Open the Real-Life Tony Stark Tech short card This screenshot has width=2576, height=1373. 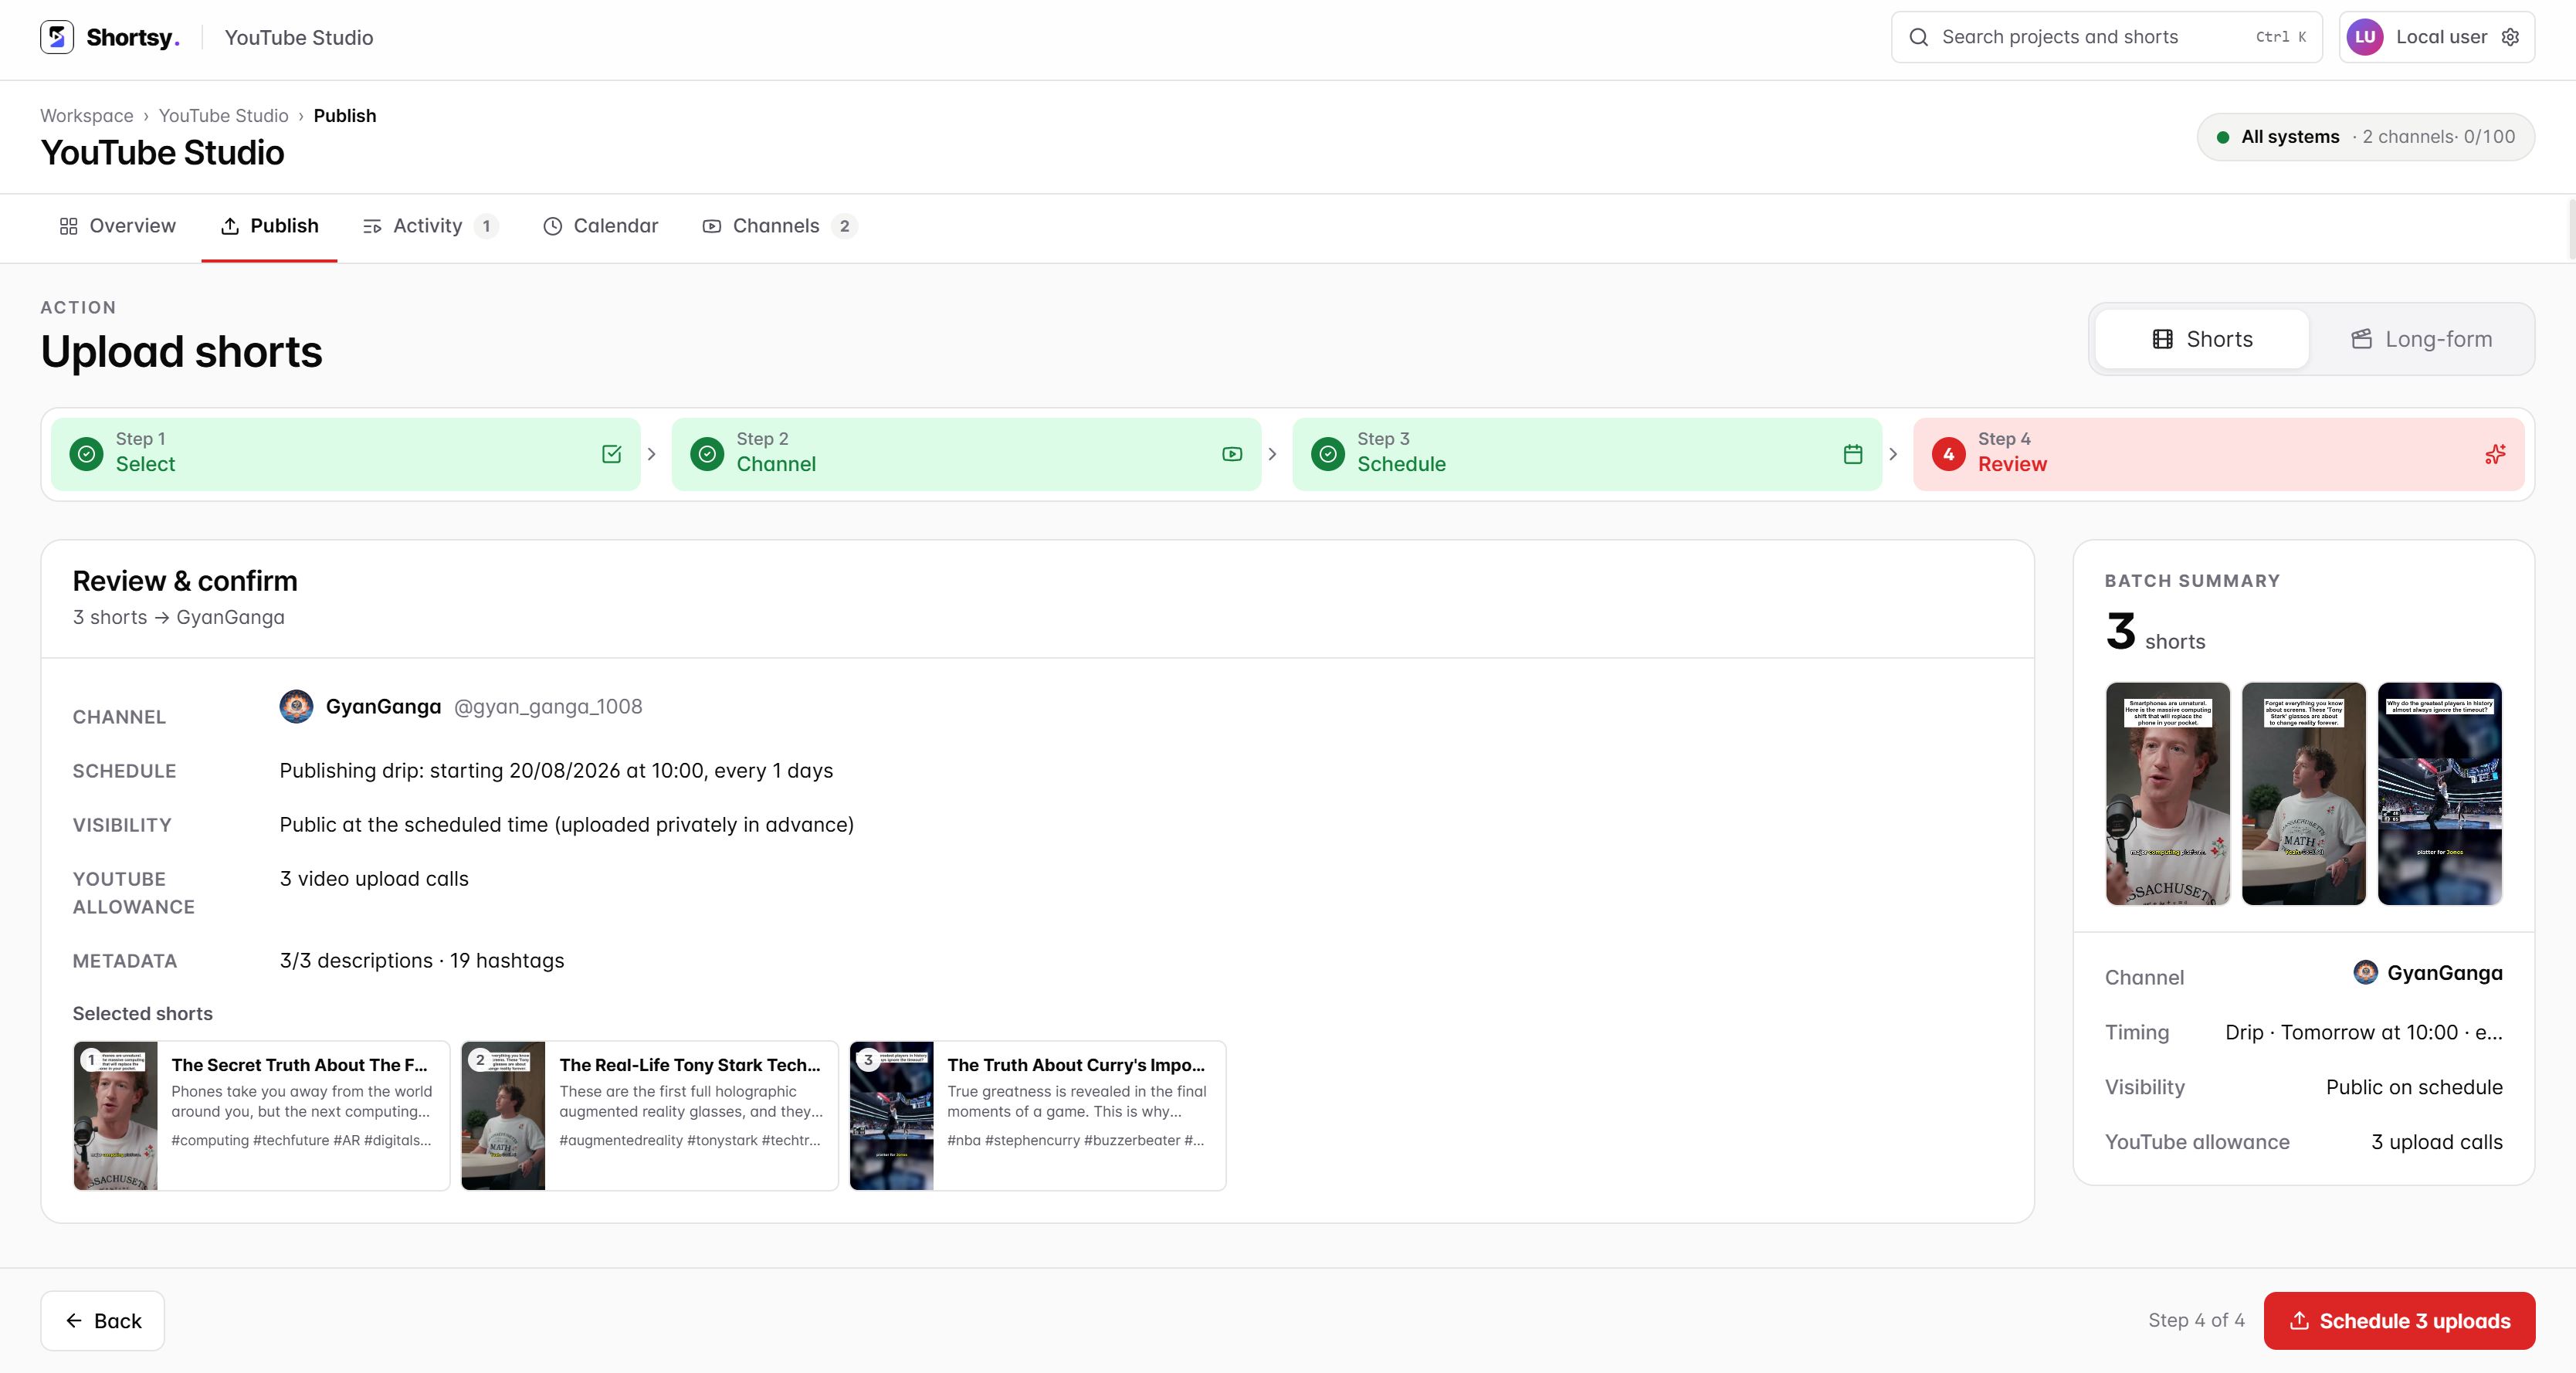click(x=650, y=1115)
